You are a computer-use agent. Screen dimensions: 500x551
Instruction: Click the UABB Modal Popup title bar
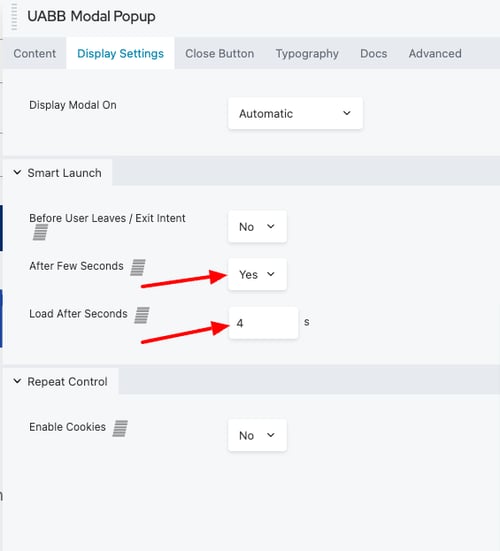click(91, 17)
